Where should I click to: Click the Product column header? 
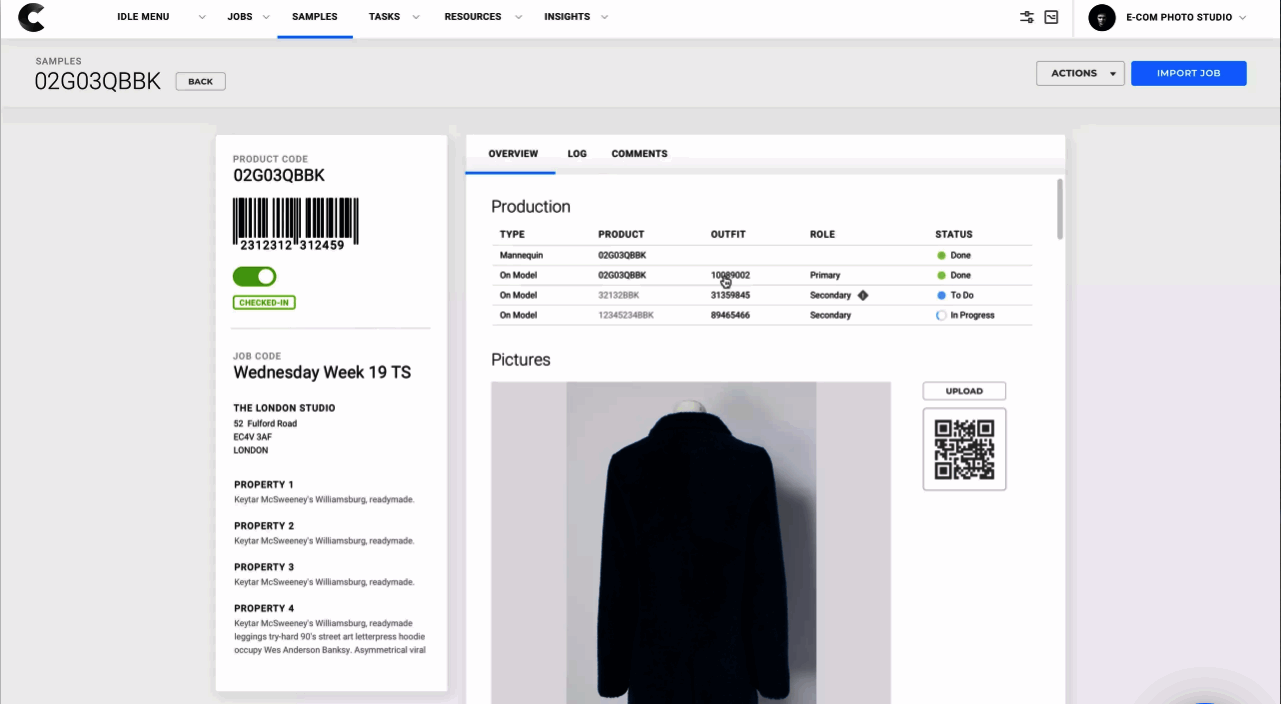coord(621,234)
